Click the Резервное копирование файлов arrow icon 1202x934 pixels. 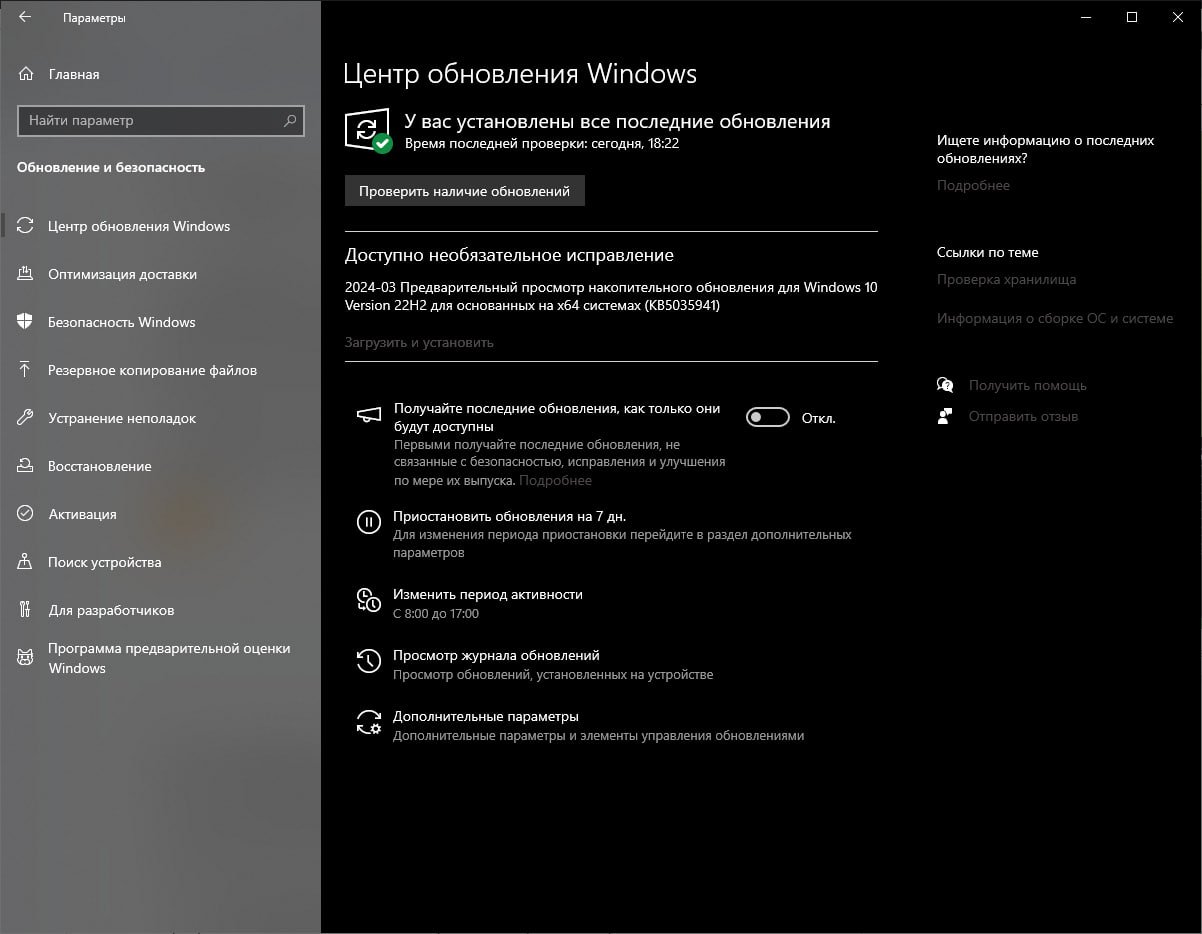point(26,370)
